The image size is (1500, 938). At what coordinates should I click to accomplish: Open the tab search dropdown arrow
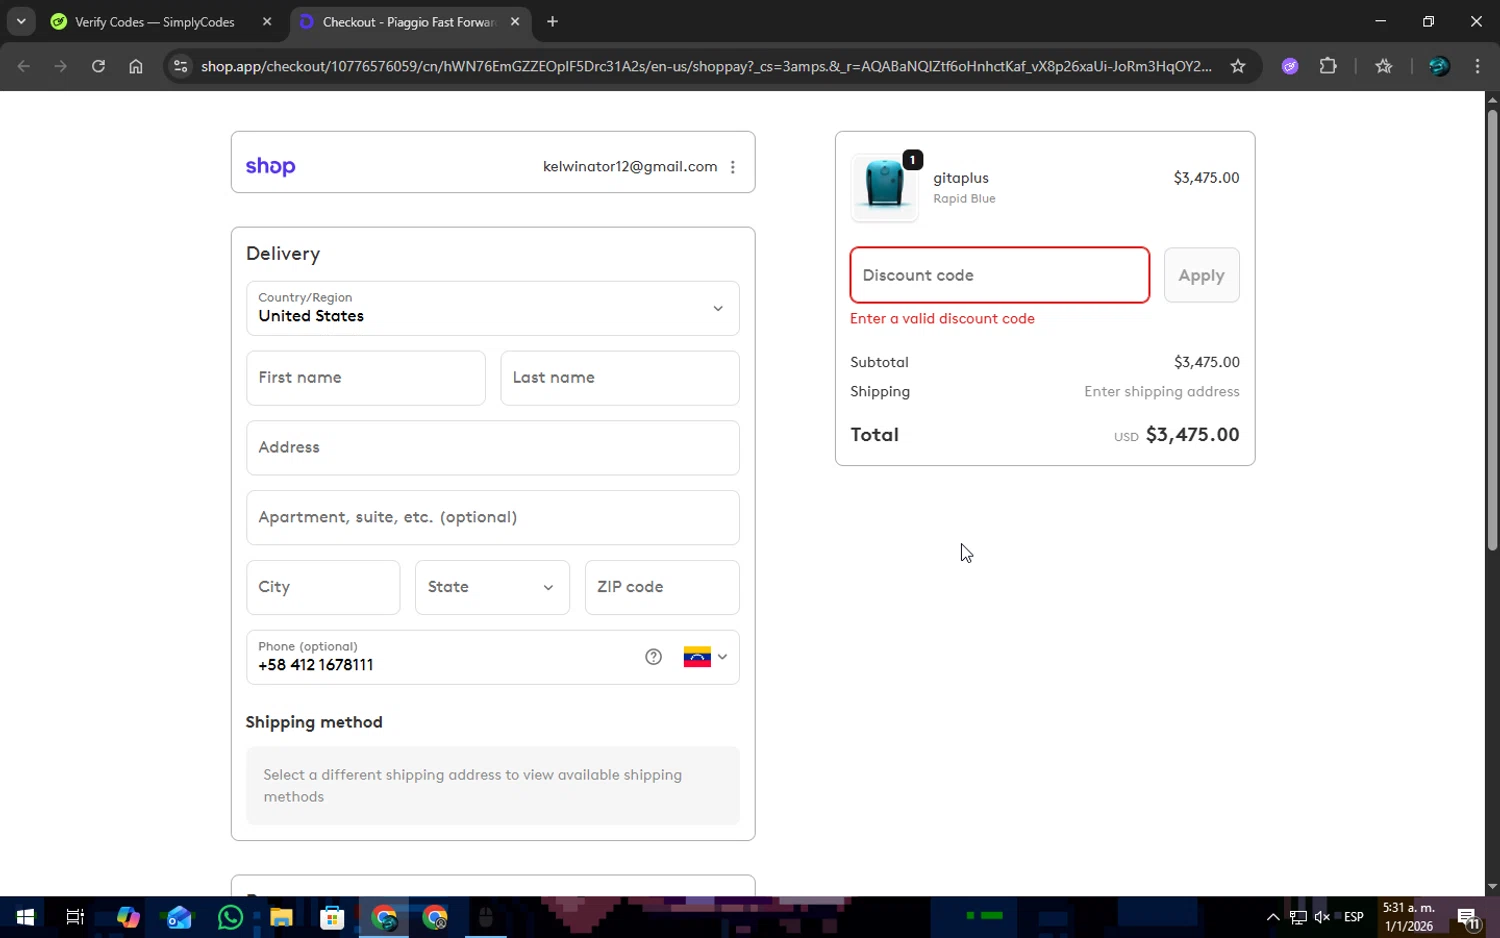21,21
